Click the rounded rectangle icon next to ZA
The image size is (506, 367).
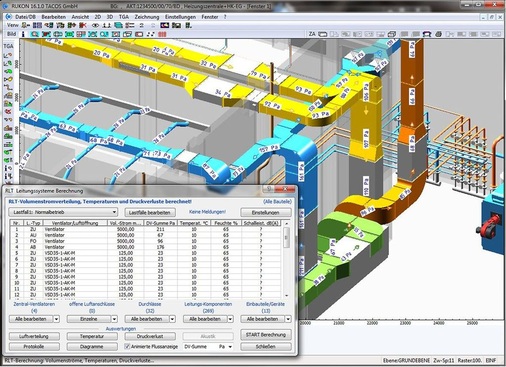pos(323,34)
